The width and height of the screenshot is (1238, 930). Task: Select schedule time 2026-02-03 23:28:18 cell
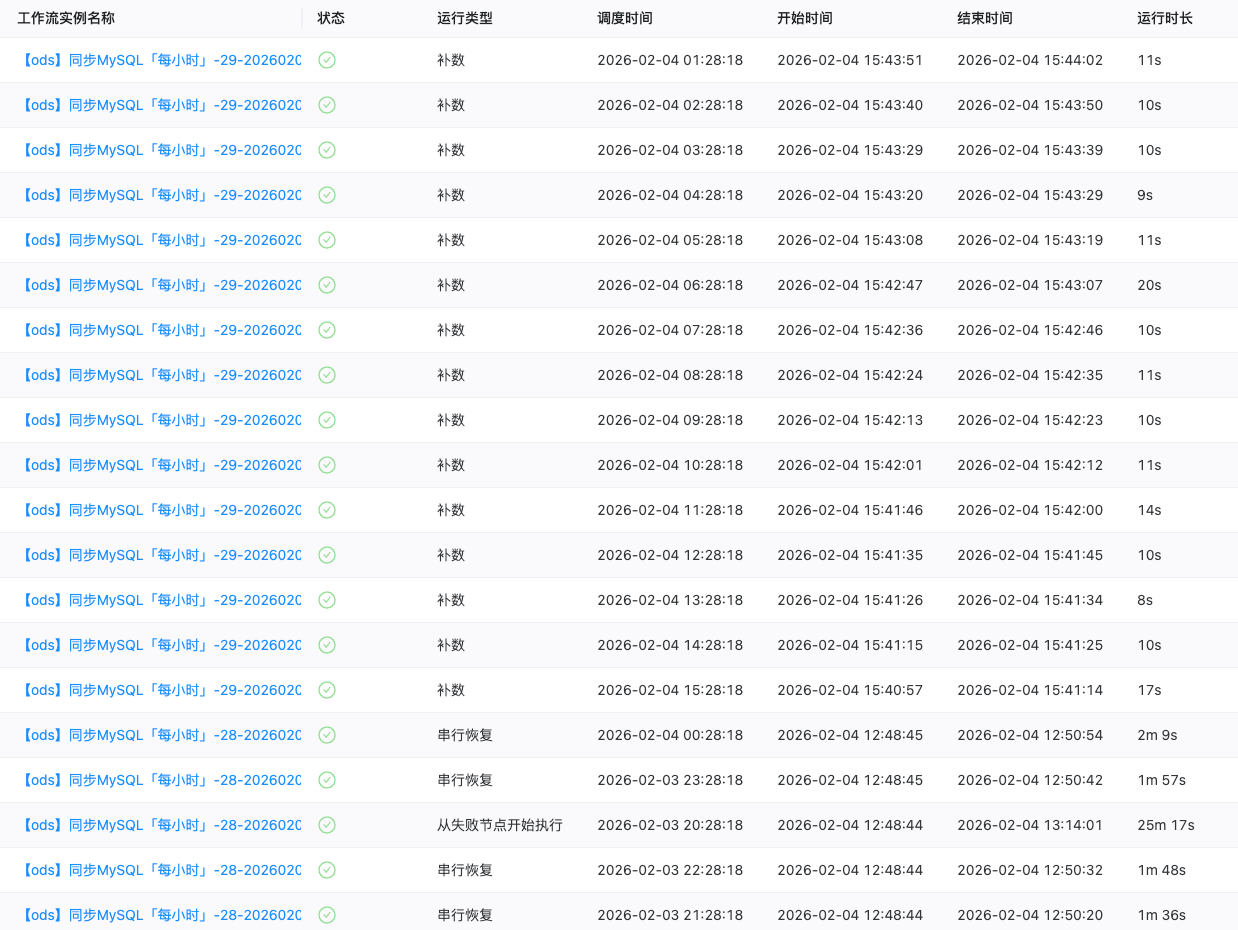click(x=670, y=780)
